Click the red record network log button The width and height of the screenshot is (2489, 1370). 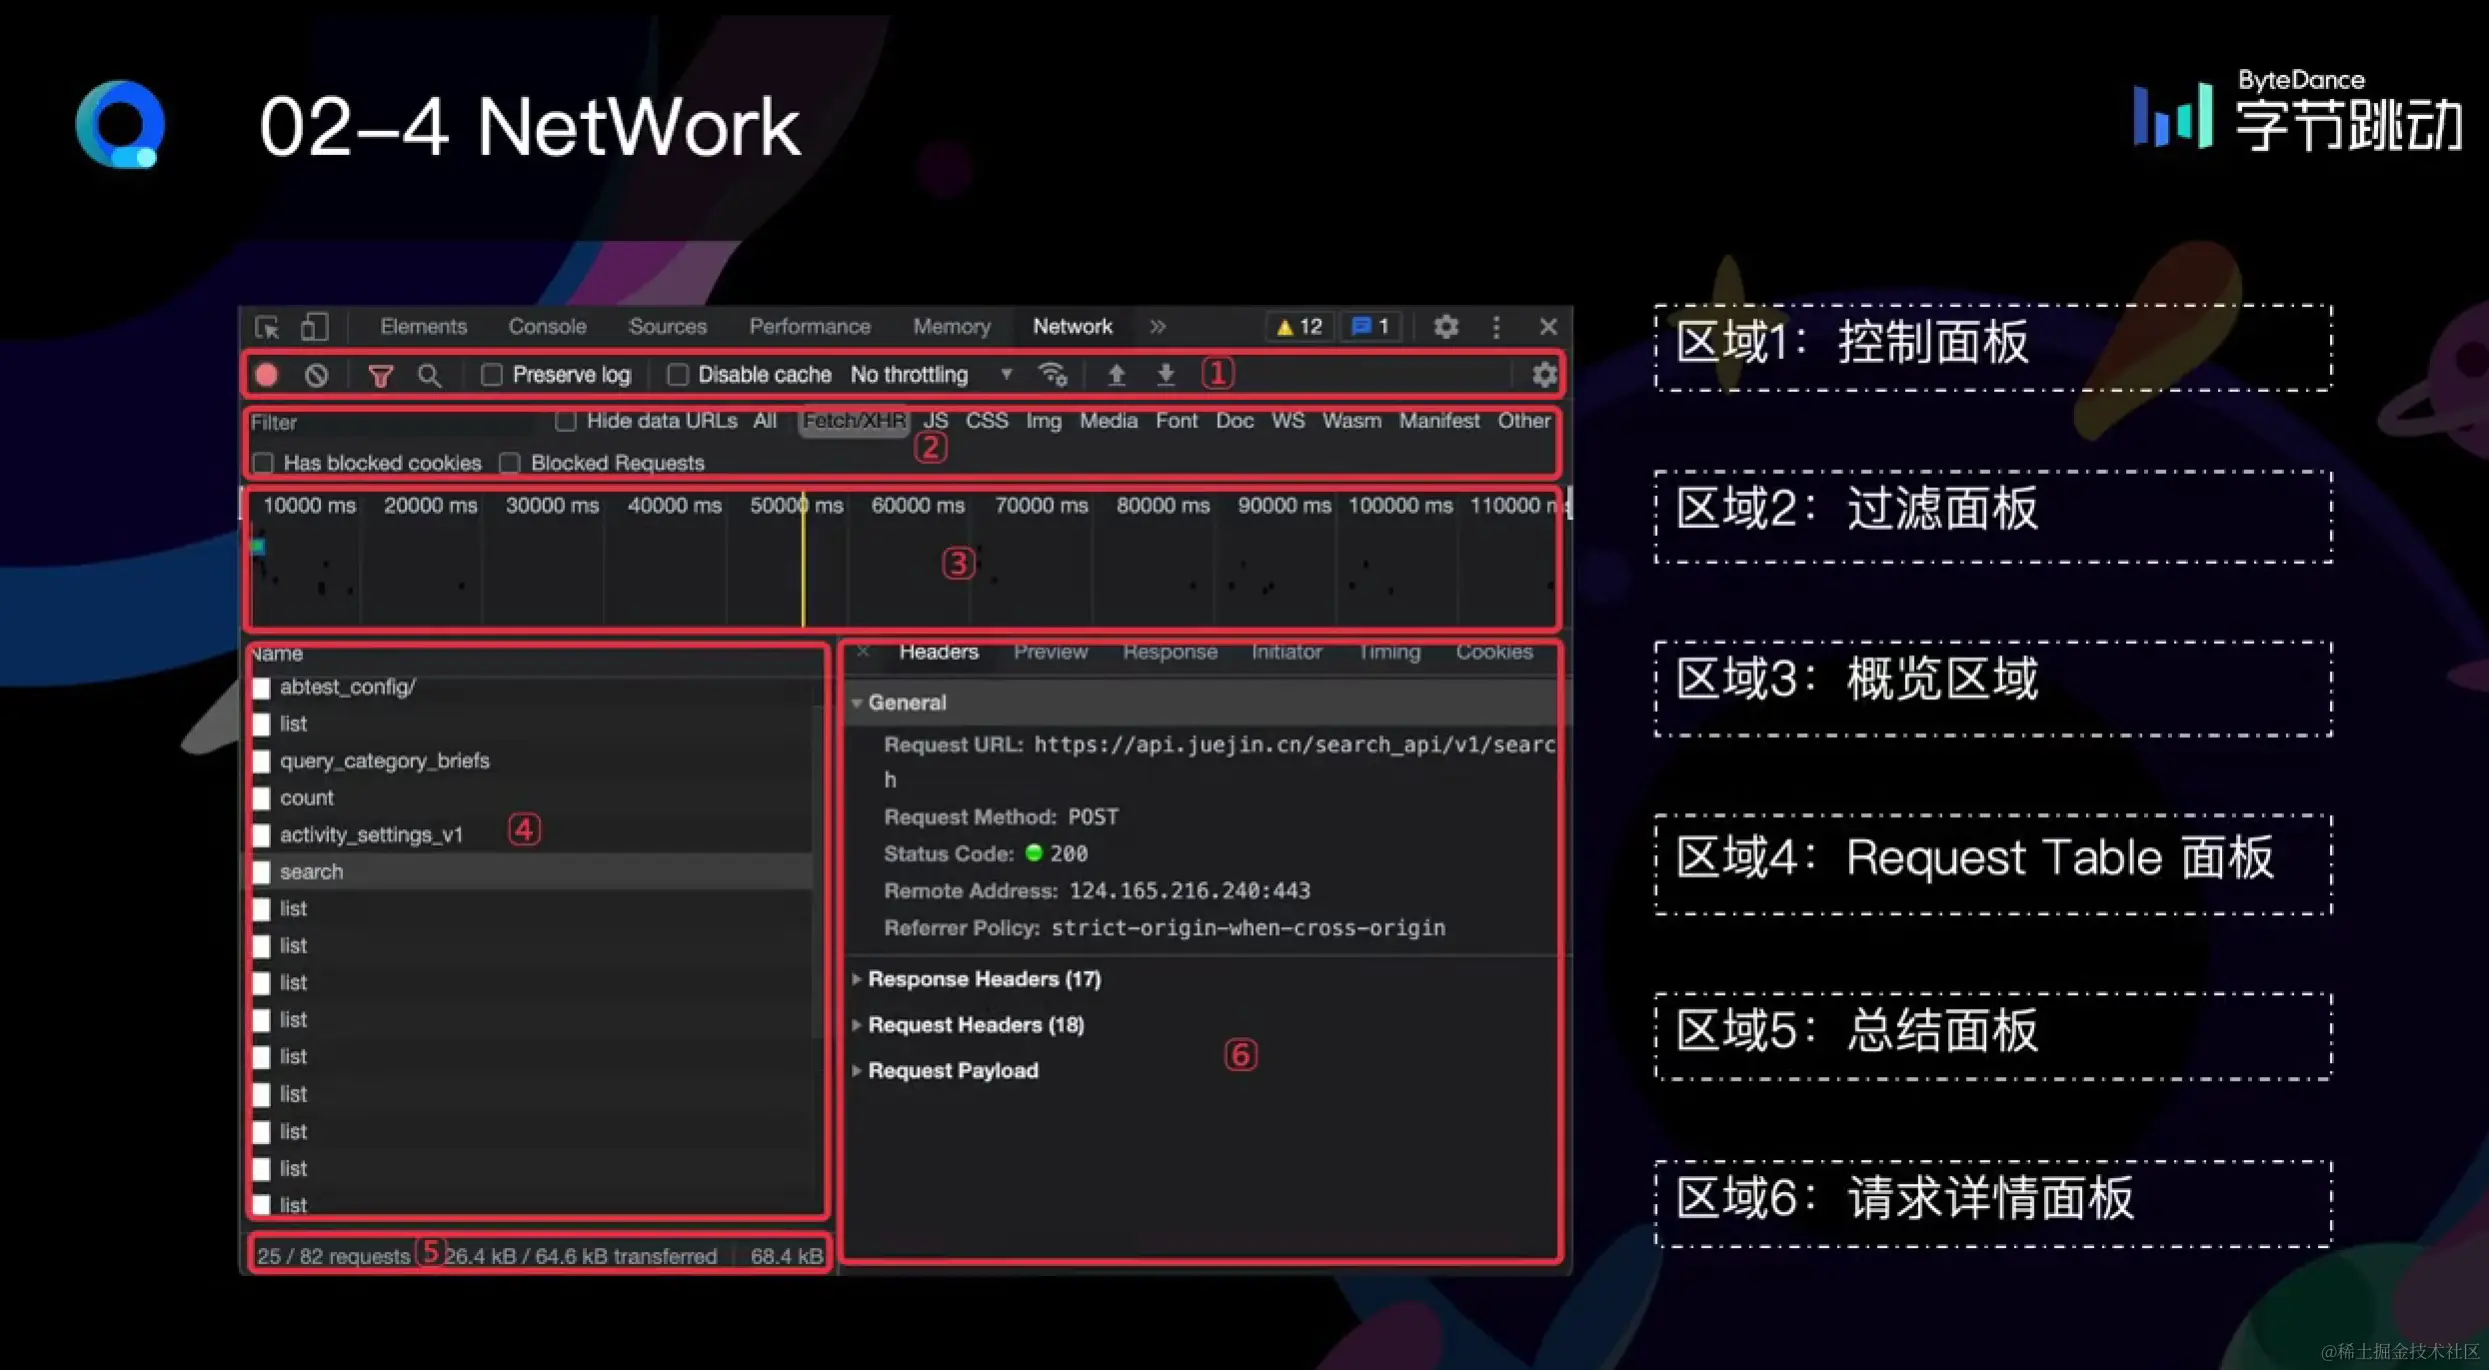tap(267, 375)
